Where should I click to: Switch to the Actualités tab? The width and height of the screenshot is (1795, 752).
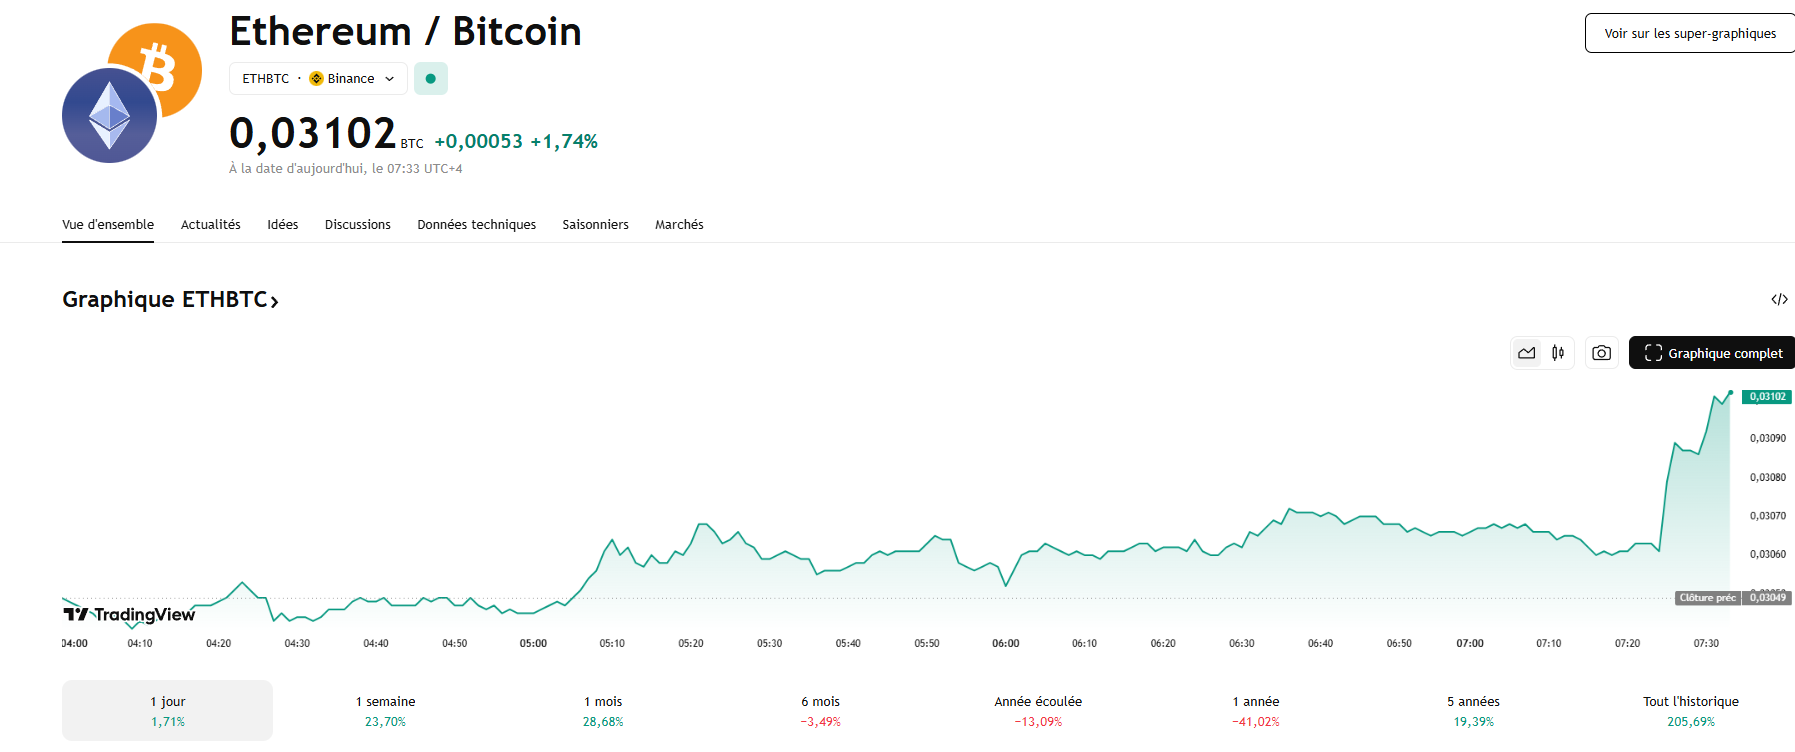coord(211,224)
